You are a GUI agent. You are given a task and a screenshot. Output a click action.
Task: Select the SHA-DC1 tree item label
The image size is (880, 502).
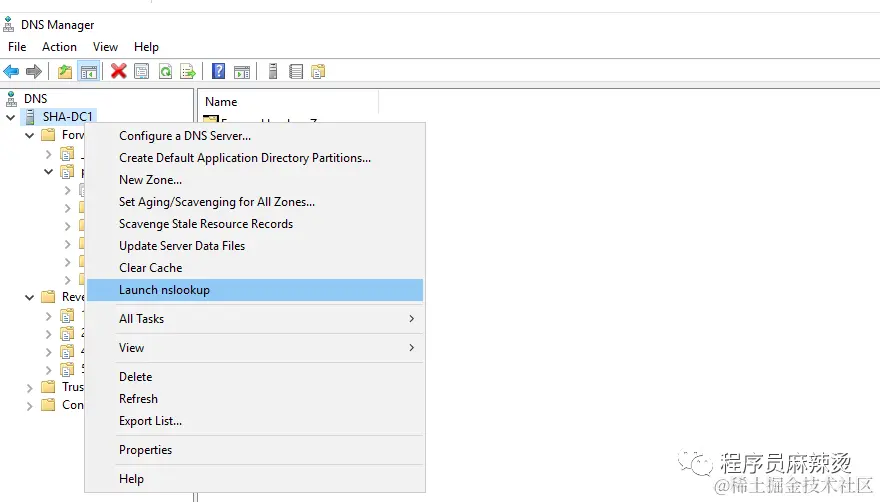coord(67,117)
